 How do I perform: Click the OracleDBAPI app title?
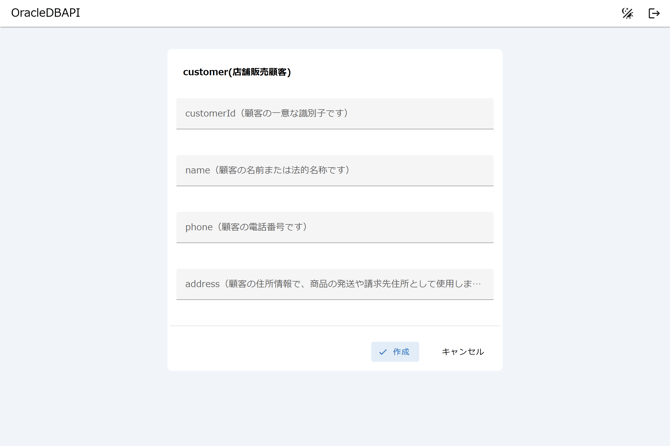point(46,13)
